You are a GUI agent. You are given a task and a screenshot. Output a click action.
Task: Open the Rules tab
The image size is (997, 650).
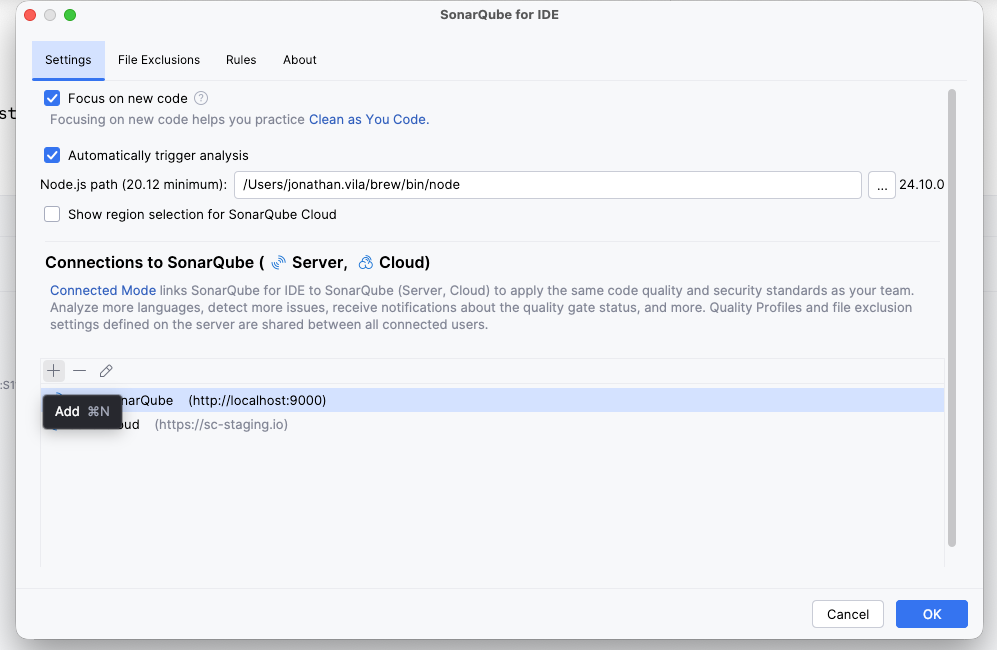(x=241, y=60)
